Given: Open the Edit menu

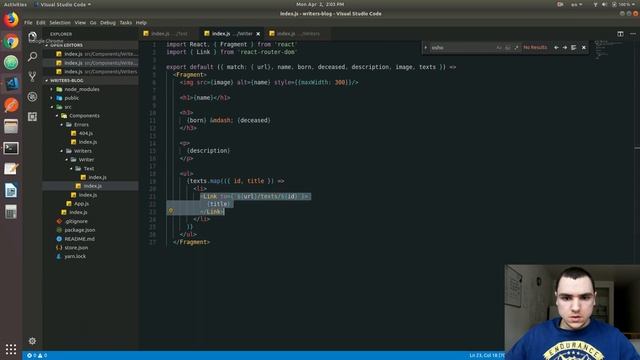Looking at the screenshot, I should pyautogui.click(x=41, y=23).
